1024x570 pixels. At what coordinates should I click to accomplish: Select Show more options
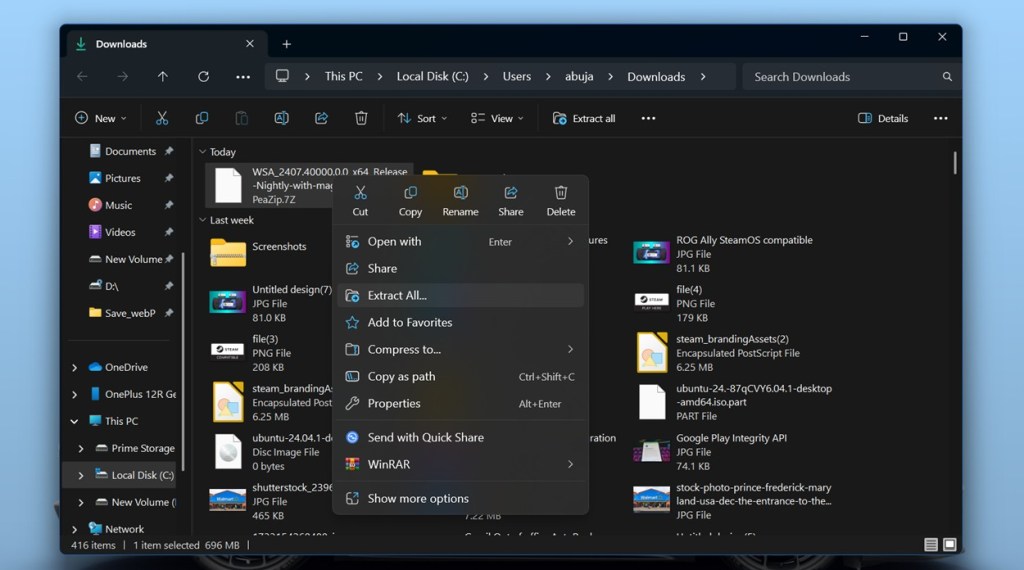460,498
